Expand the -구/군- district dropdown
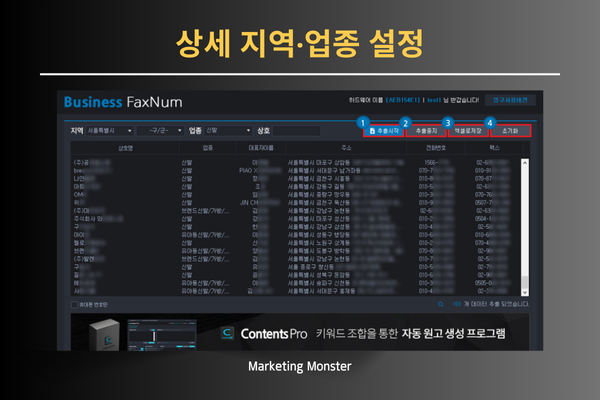The width and height of the screenshot is (600, 400). [x=160, y=131]
